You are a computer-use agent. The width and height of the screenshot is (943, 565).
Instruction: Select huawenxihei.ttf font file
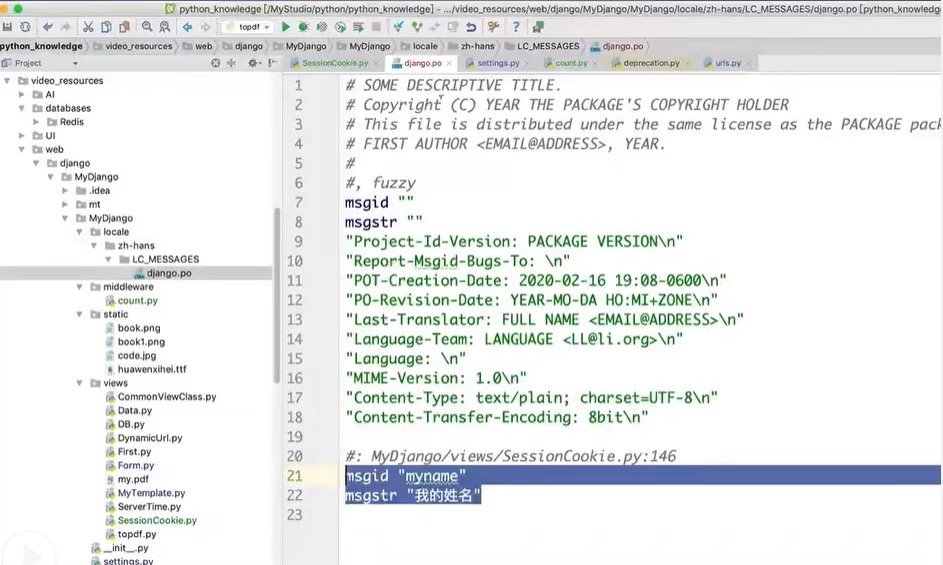click(152, 369)
